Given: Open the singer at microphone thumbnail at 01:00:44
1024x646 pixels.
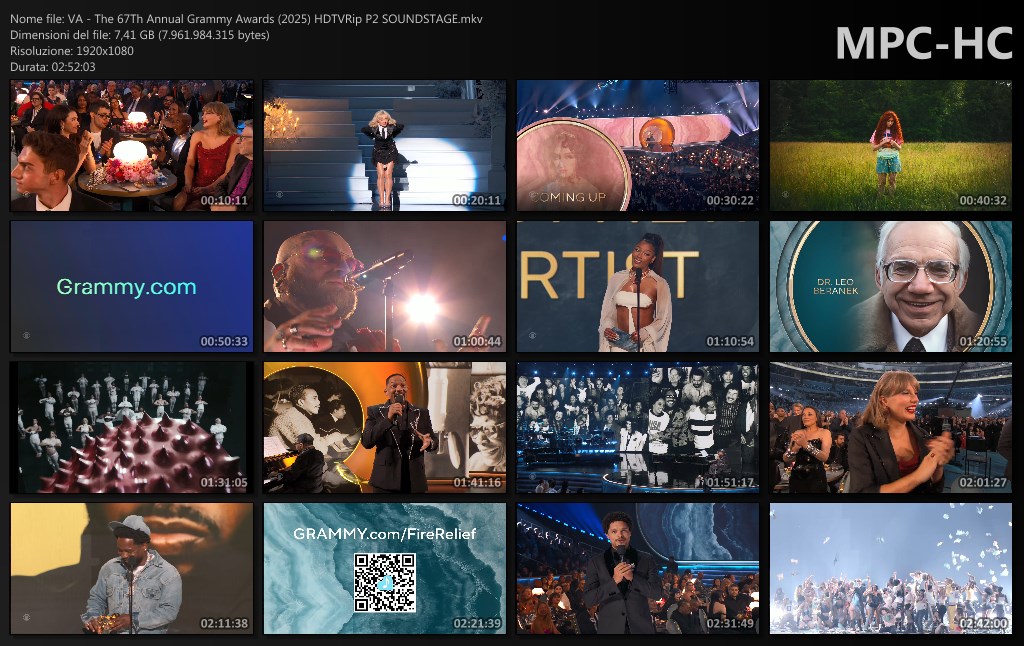Looking at the screenshot, I should (384, 287).
